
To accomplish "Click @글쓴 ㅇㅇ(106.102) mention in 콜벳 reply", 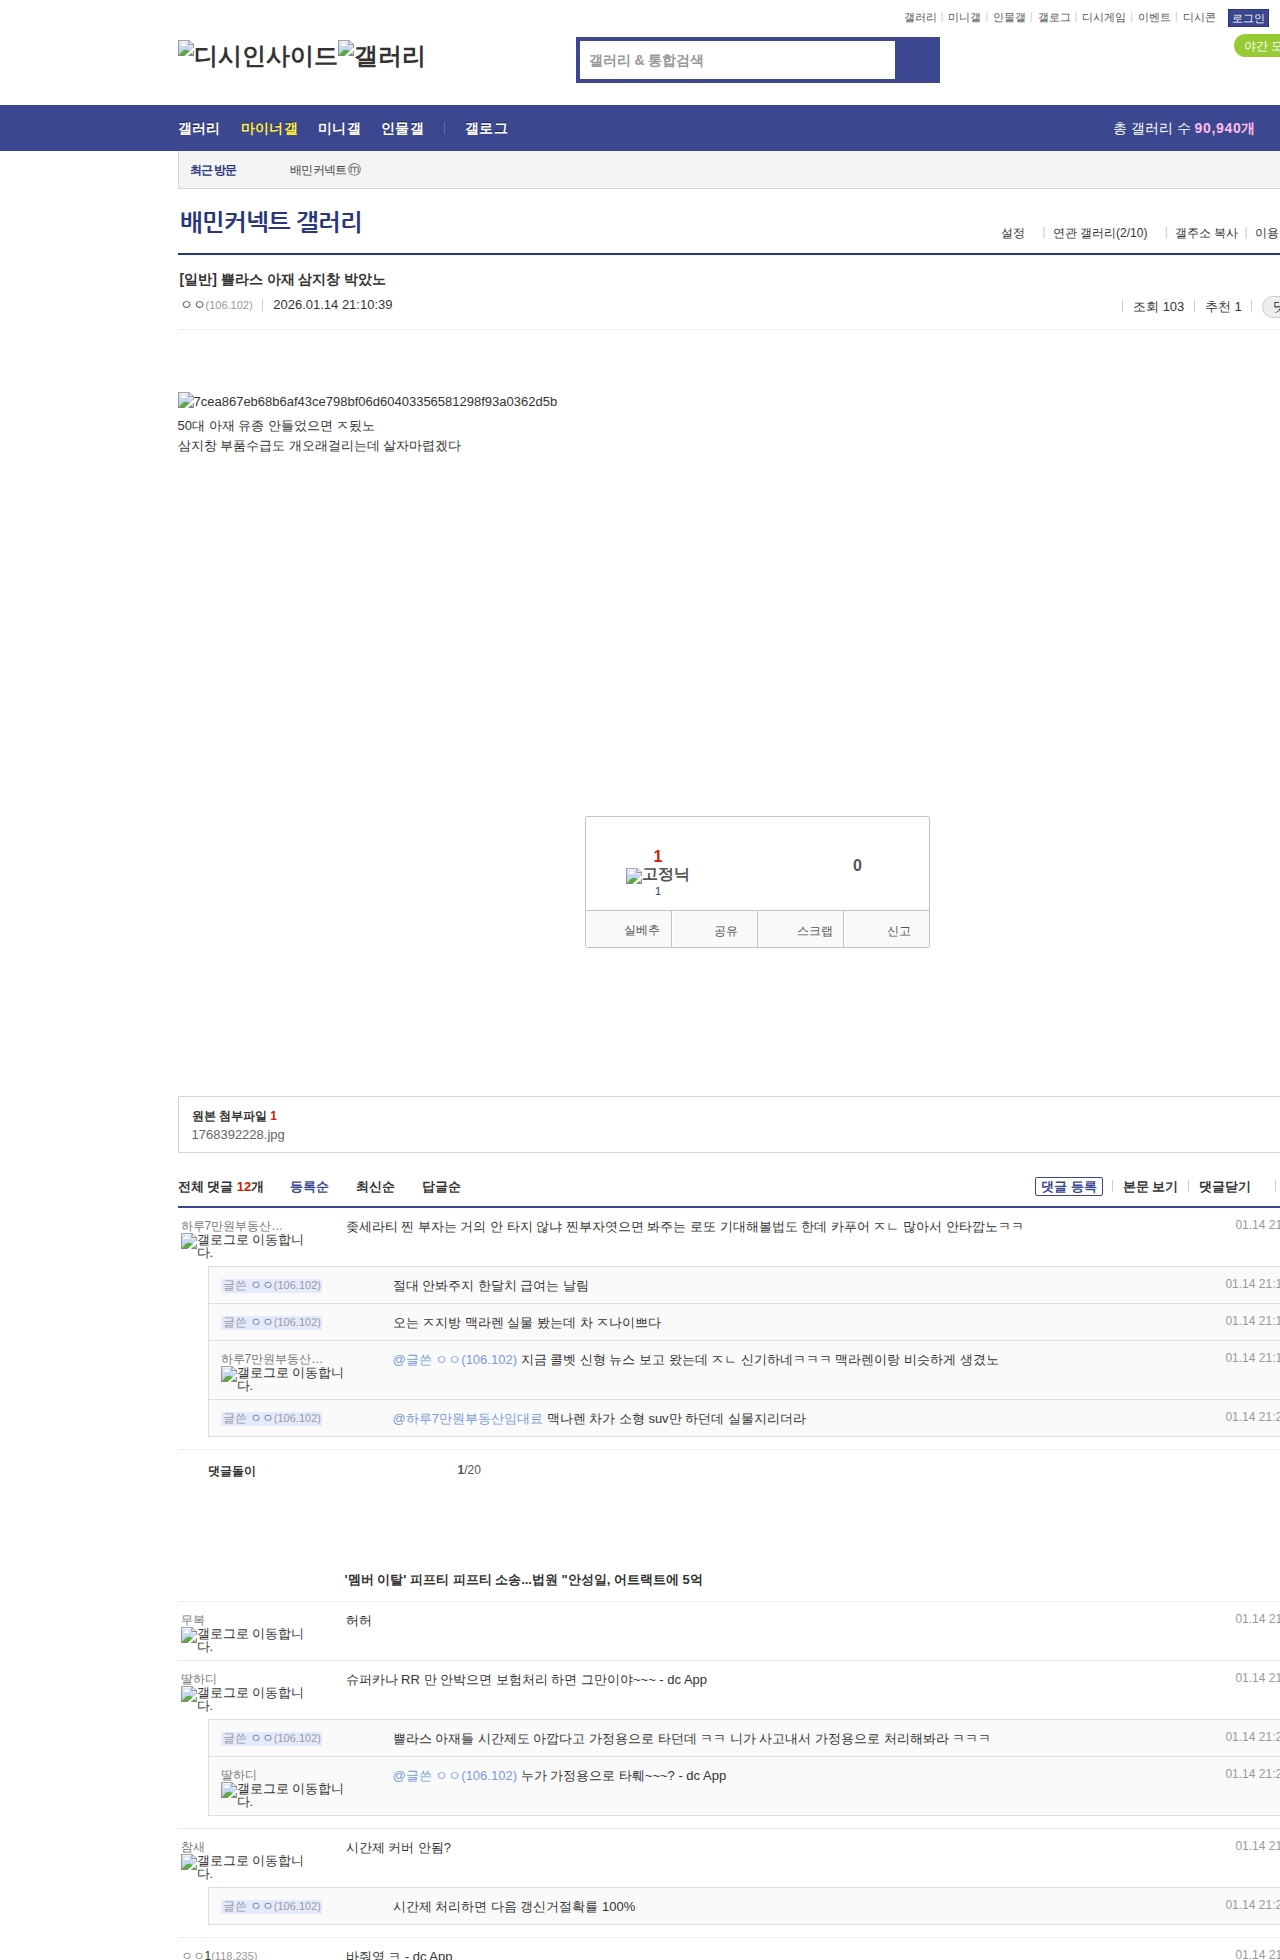I will click(x=455, y=1360).
